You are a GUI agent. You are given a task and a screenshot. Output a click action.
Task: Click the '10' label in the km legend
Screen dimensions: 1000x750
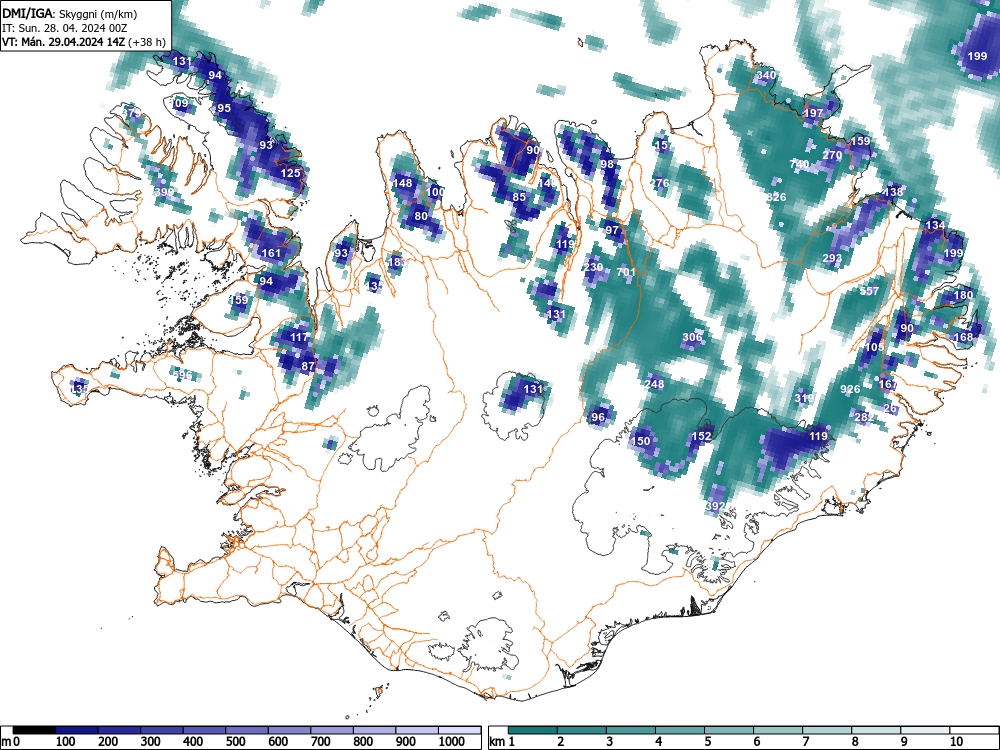pos(956,742)
